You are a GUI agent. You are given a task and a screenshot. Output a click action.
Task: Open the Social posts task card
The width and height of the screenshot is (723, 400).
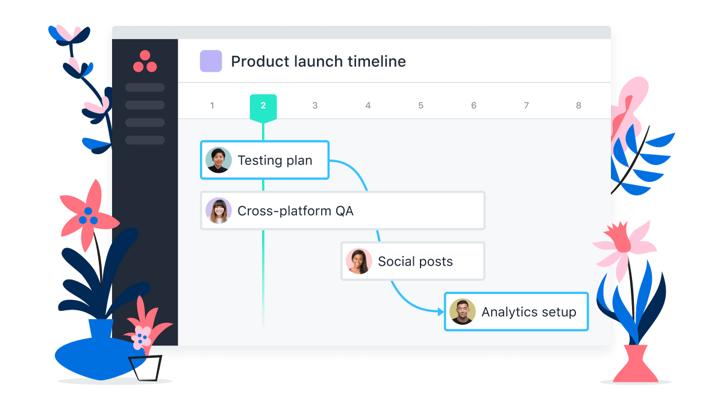[x=413, y=261]
